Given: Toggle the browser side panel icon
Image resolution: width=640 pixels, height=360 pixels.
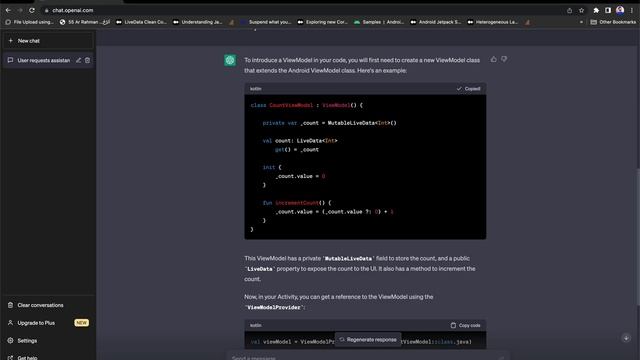Looking at the screenshot, I should [x=608, y=11].
